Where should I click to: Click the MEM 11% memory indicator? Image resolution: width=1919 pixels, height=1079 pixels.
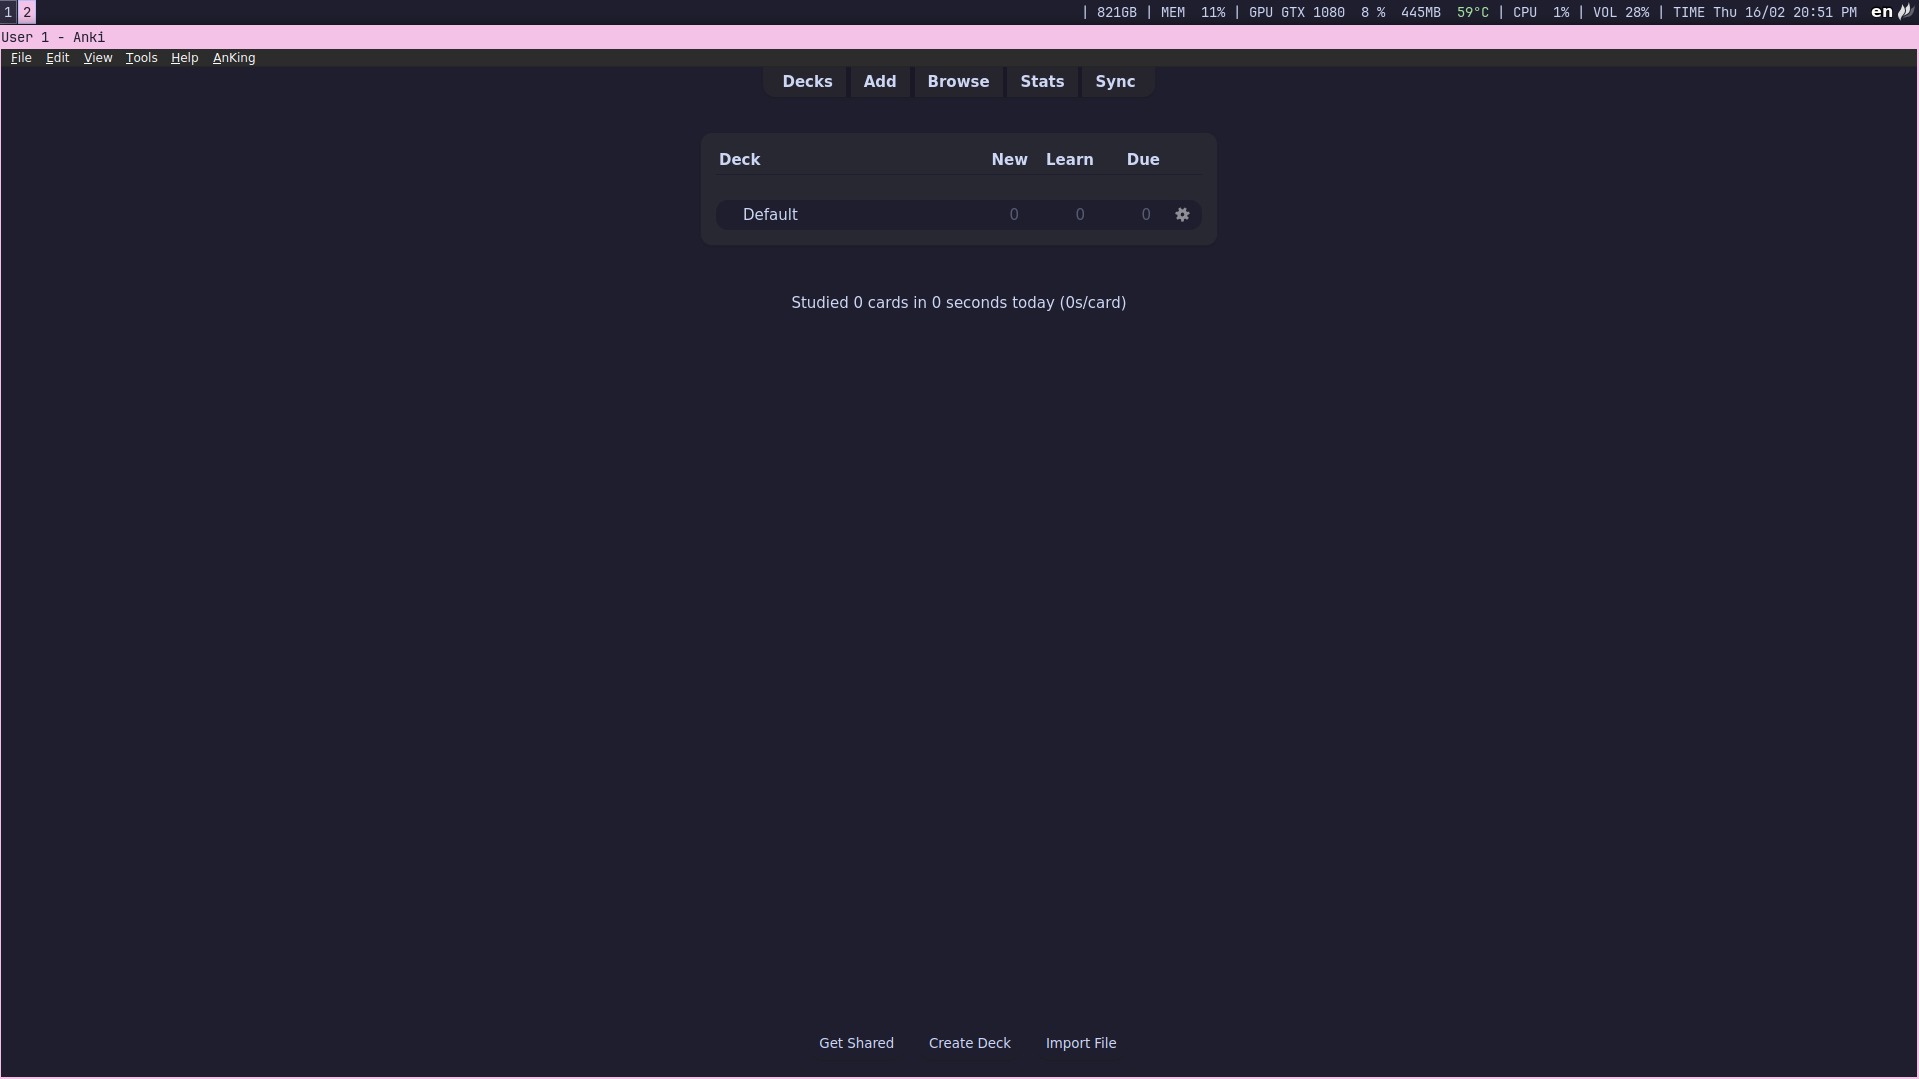(1192, 12)
